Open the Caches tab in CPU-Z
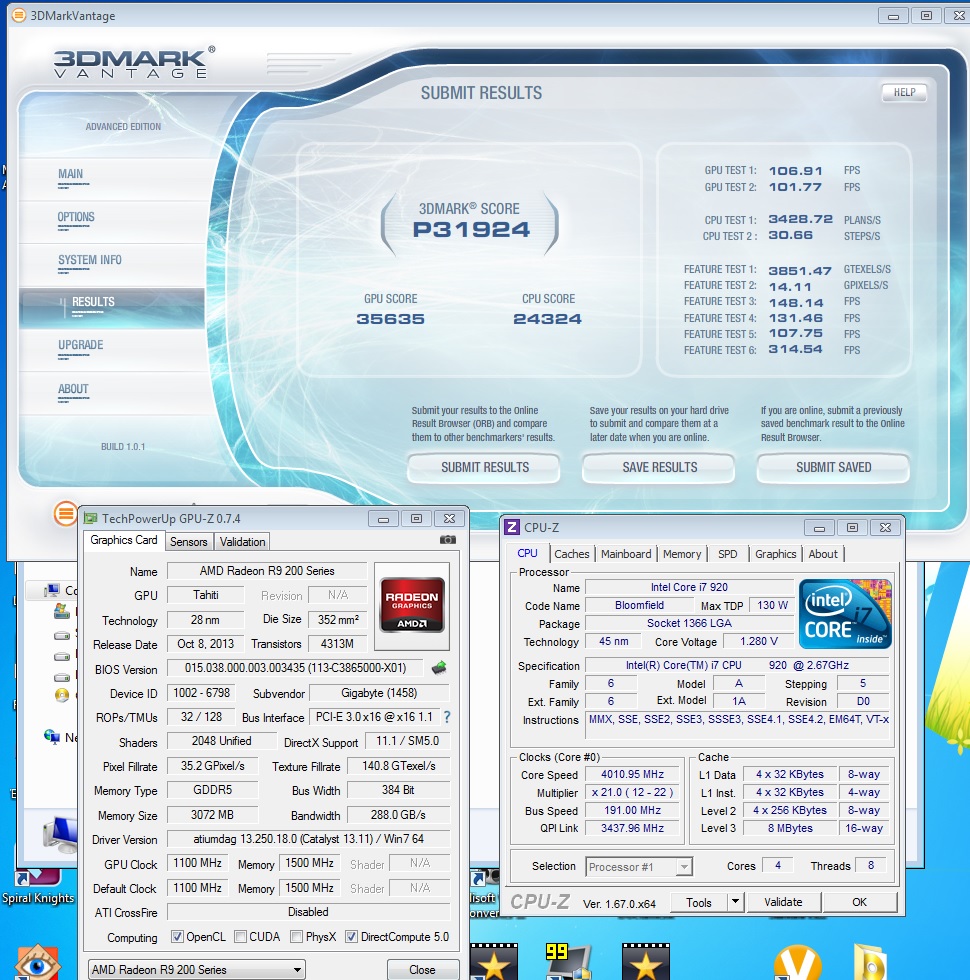This screenshot has width=970, height=980. pyautogui.click(x=571, y=554)
